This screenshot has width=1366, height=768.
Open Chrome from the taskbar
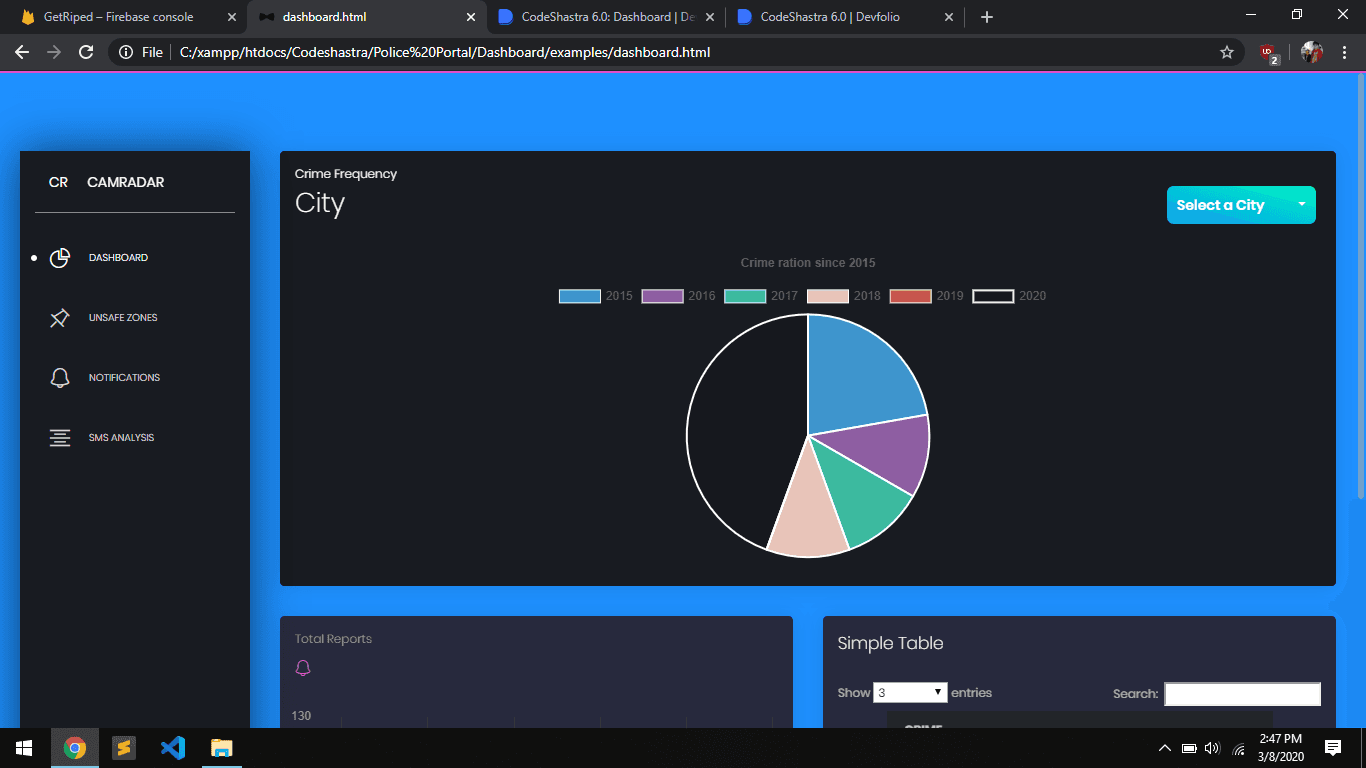click(75, 748)
